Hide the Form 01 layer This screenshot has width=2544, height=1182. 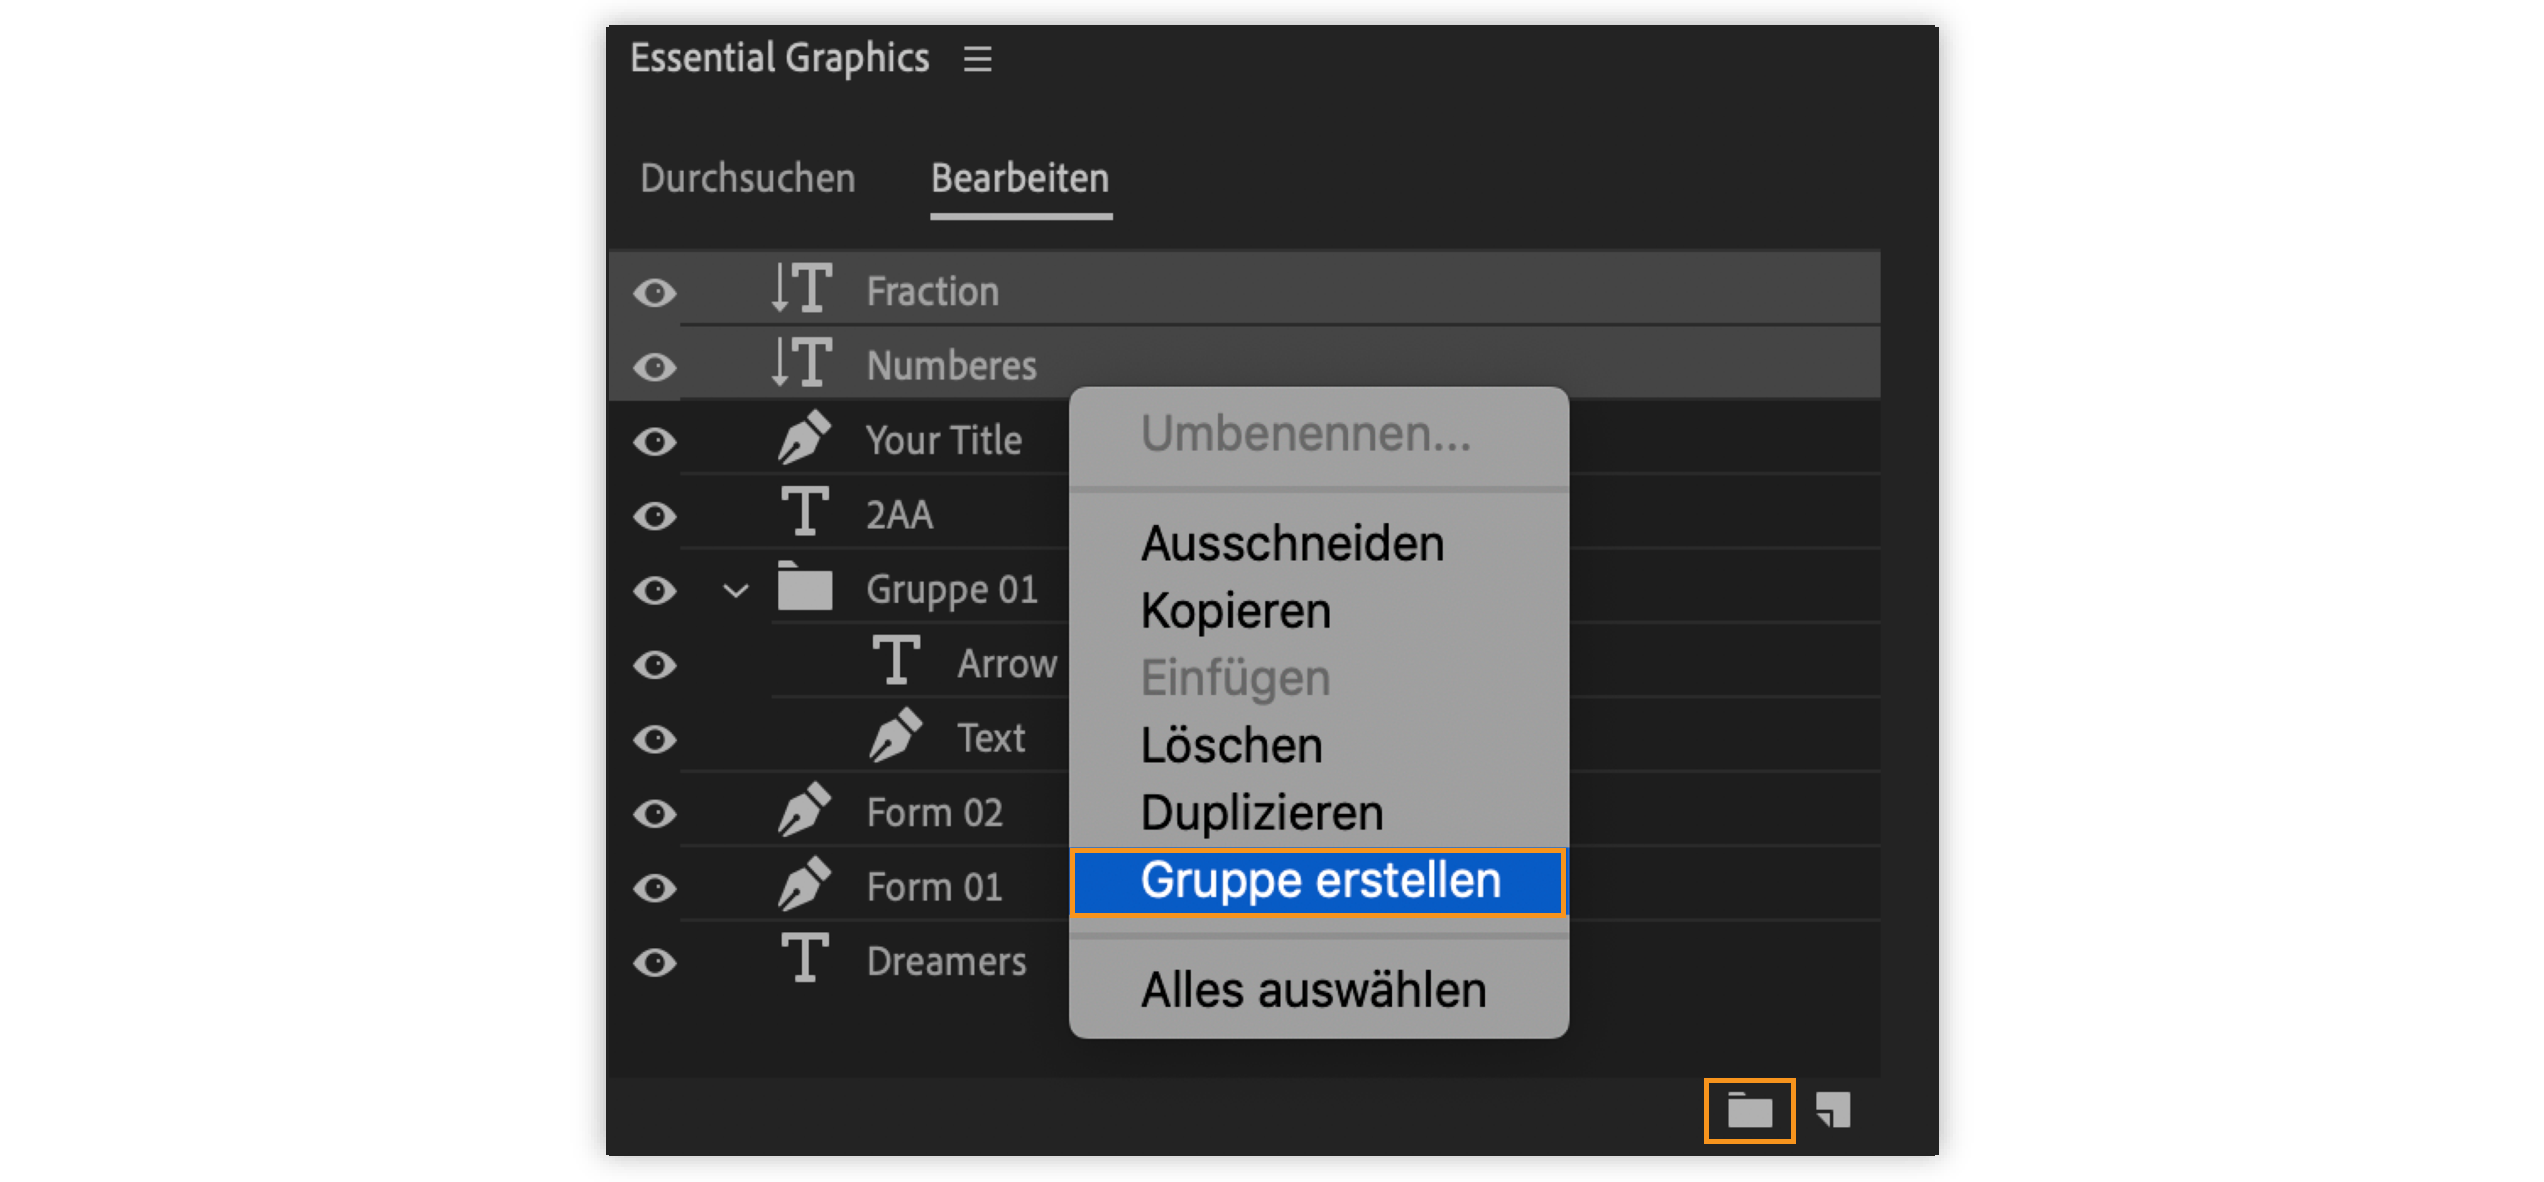[x=653, y=885]
